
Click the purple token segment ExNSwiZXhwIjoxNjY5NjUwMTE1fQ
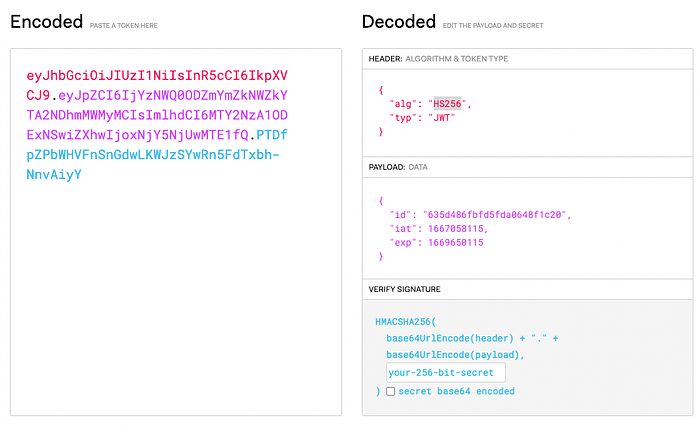tap(138, 134)
